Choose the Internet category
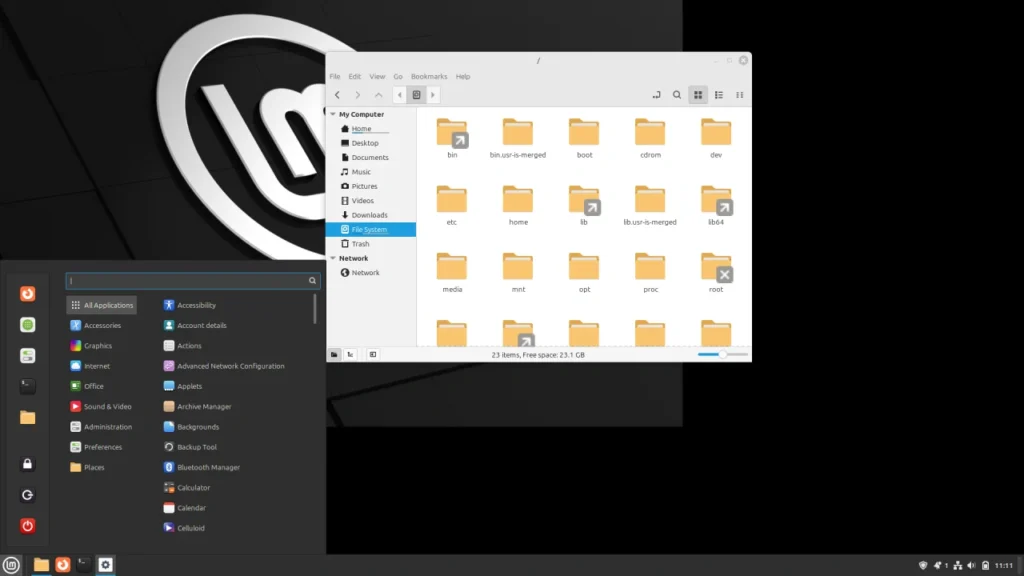 (90, 366)
